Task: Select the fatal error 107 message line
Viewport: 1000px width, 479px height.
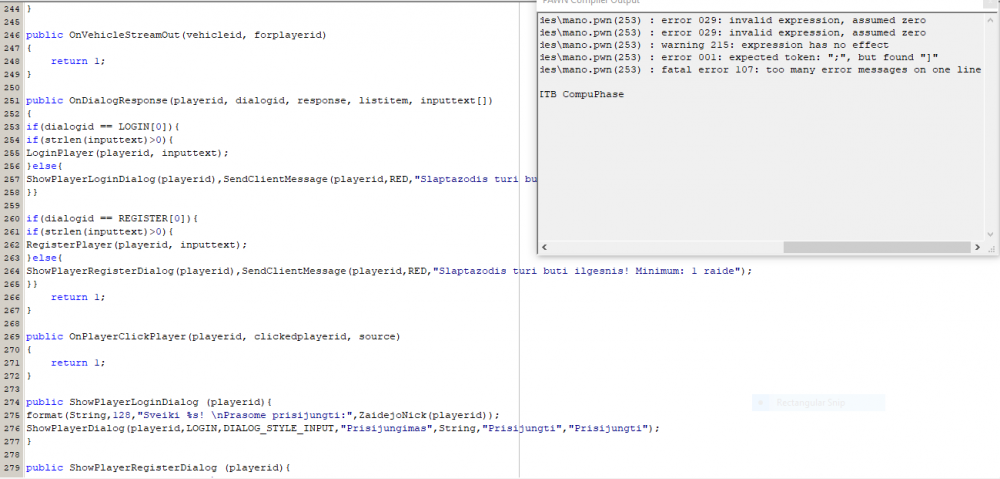Action: (x=760, y=70)
